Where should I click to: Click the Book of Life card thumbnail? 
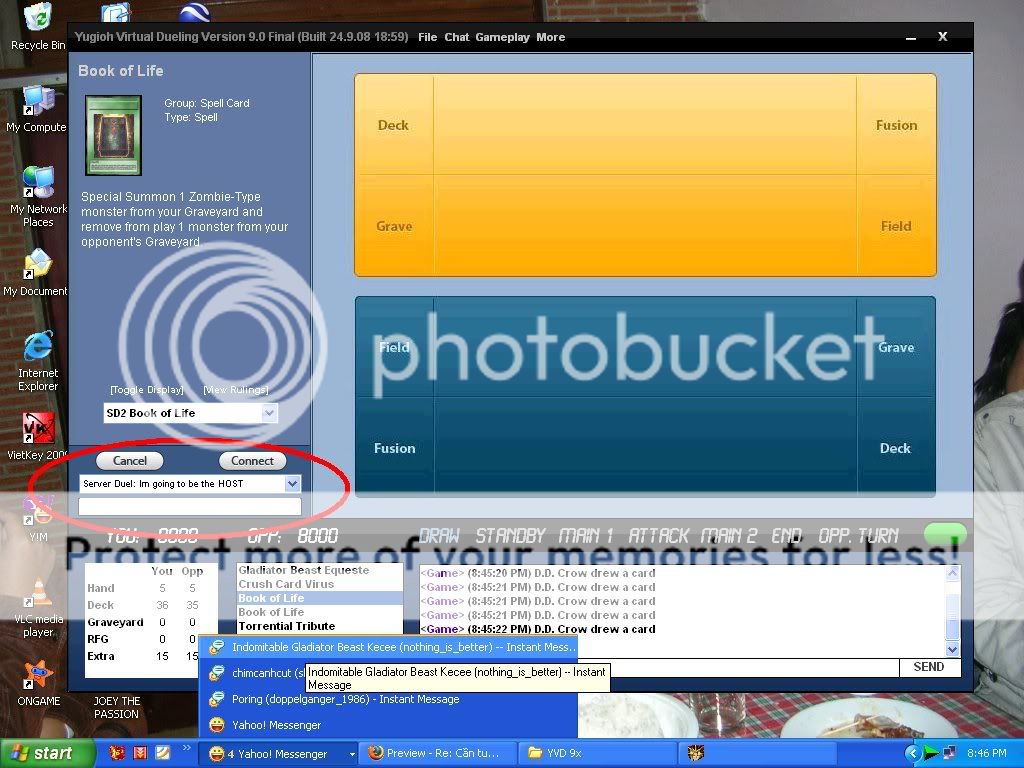tap(113, 135)
